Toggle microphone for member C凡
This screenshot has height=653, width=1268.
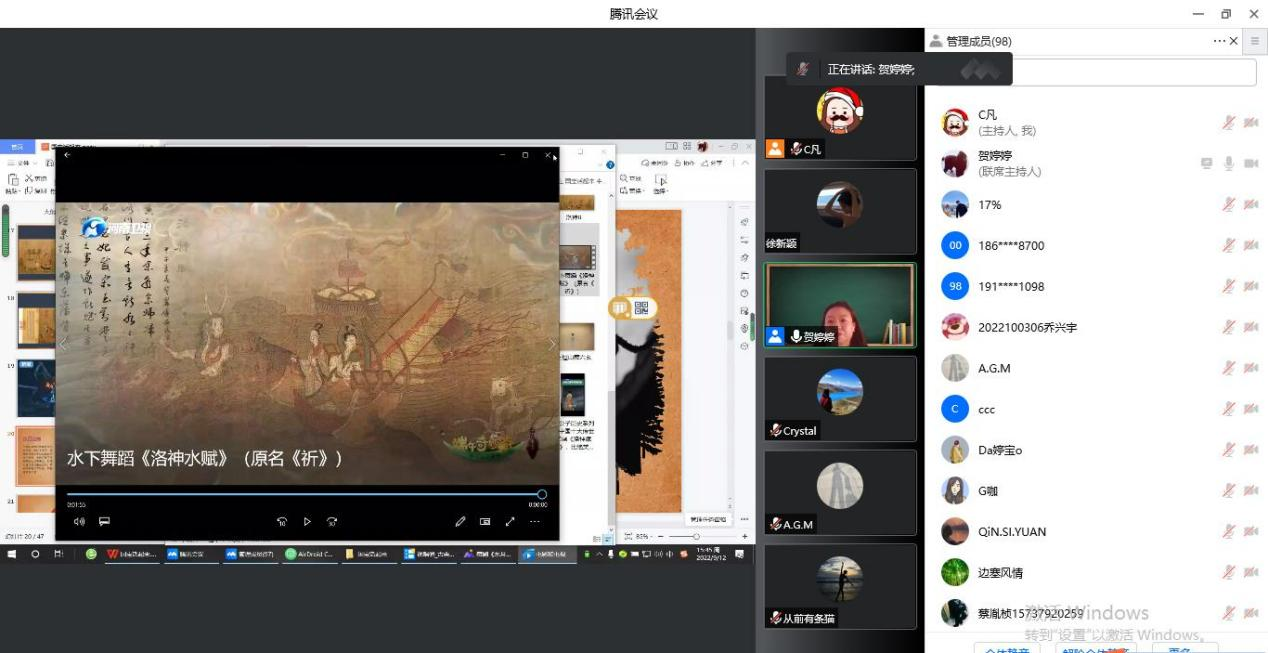1229,123
